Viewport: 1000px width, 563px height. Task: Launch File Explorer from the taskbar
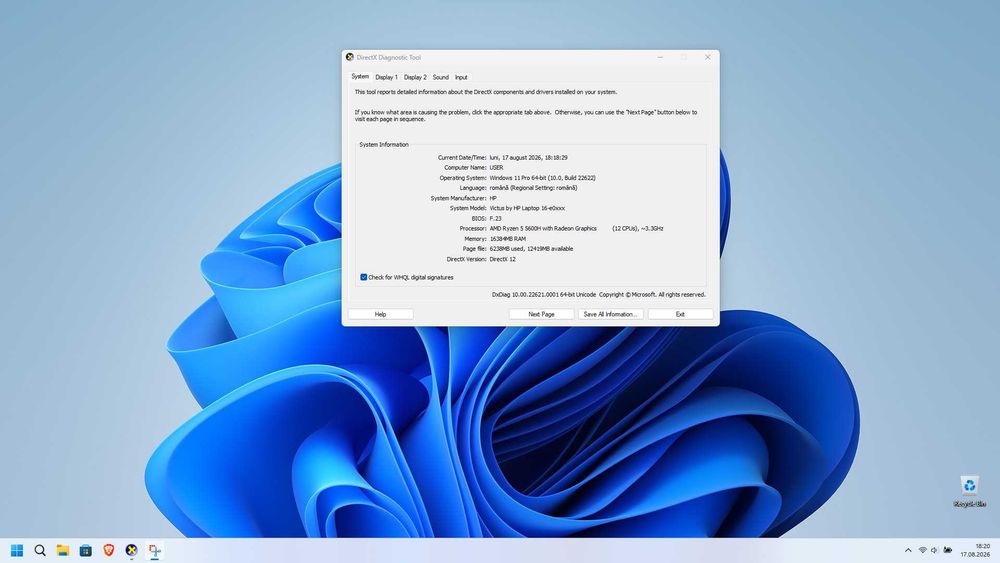[x=62, y=550]
